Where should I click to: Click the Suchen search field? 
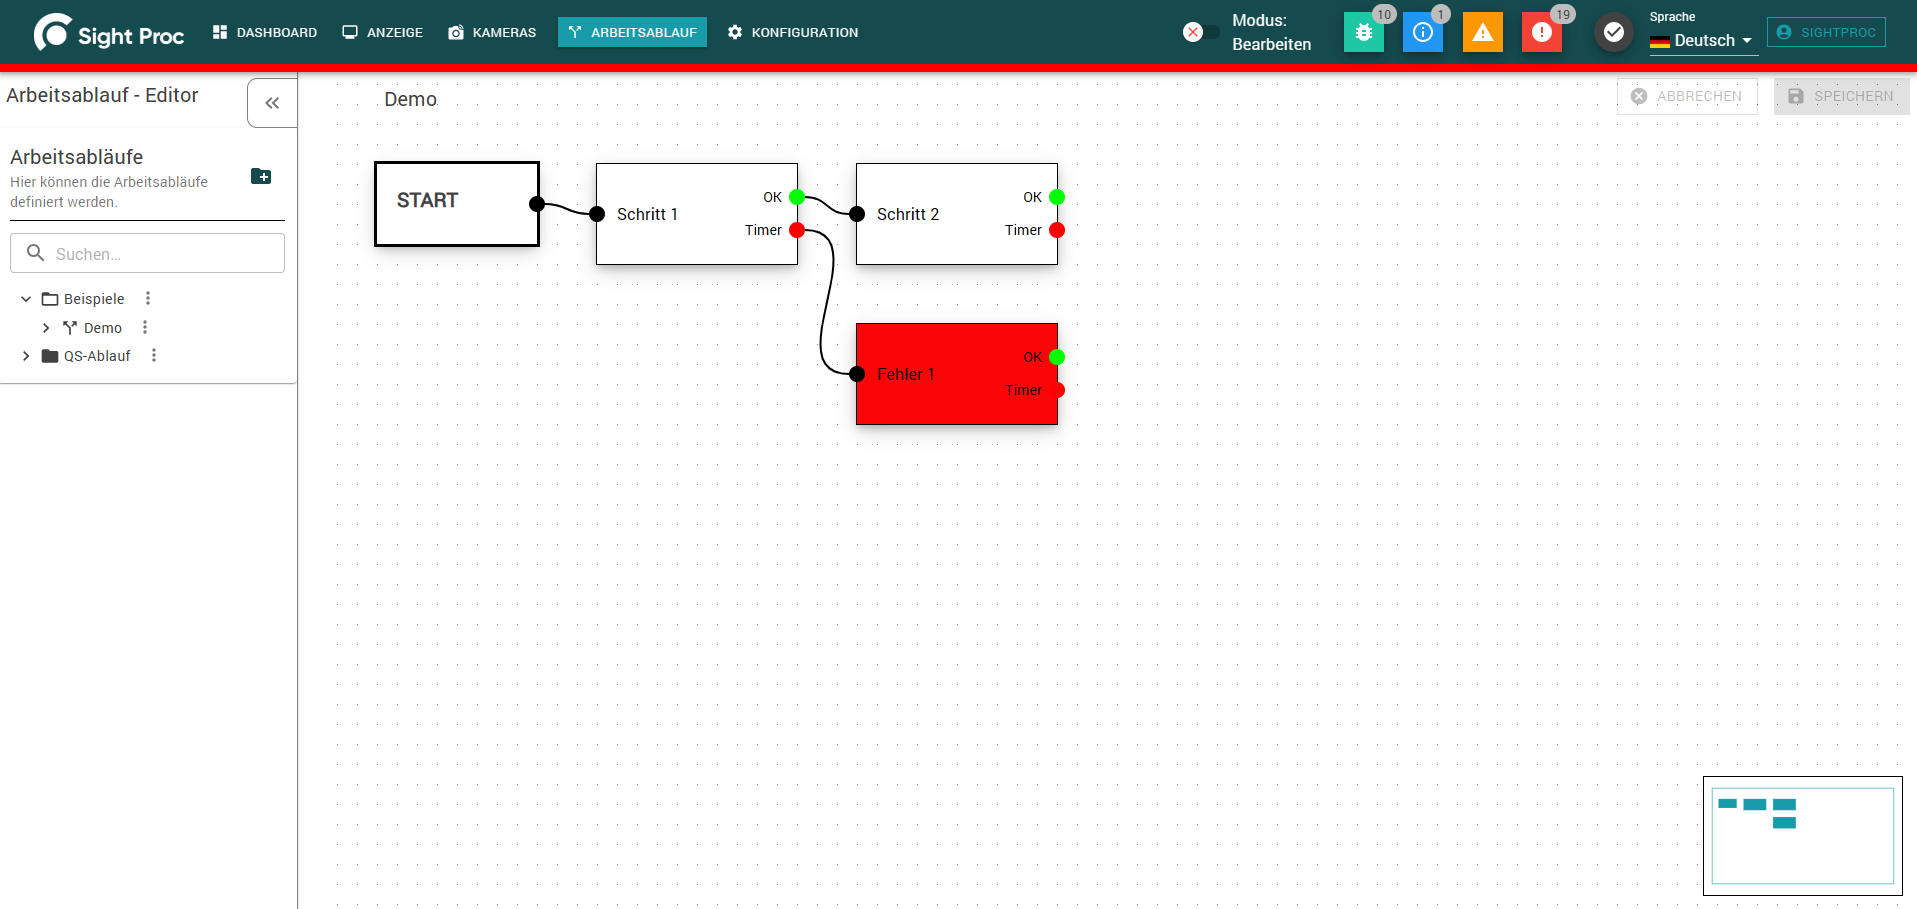tap(147, 253)
